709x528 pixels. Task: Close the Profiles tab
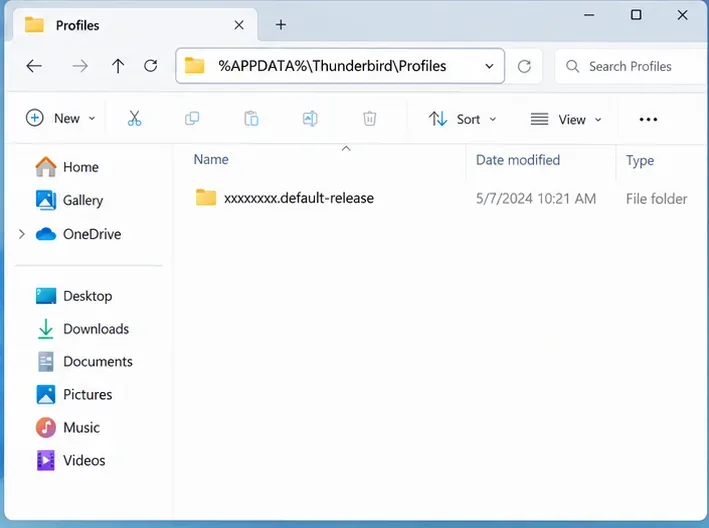tap(239, 25)
